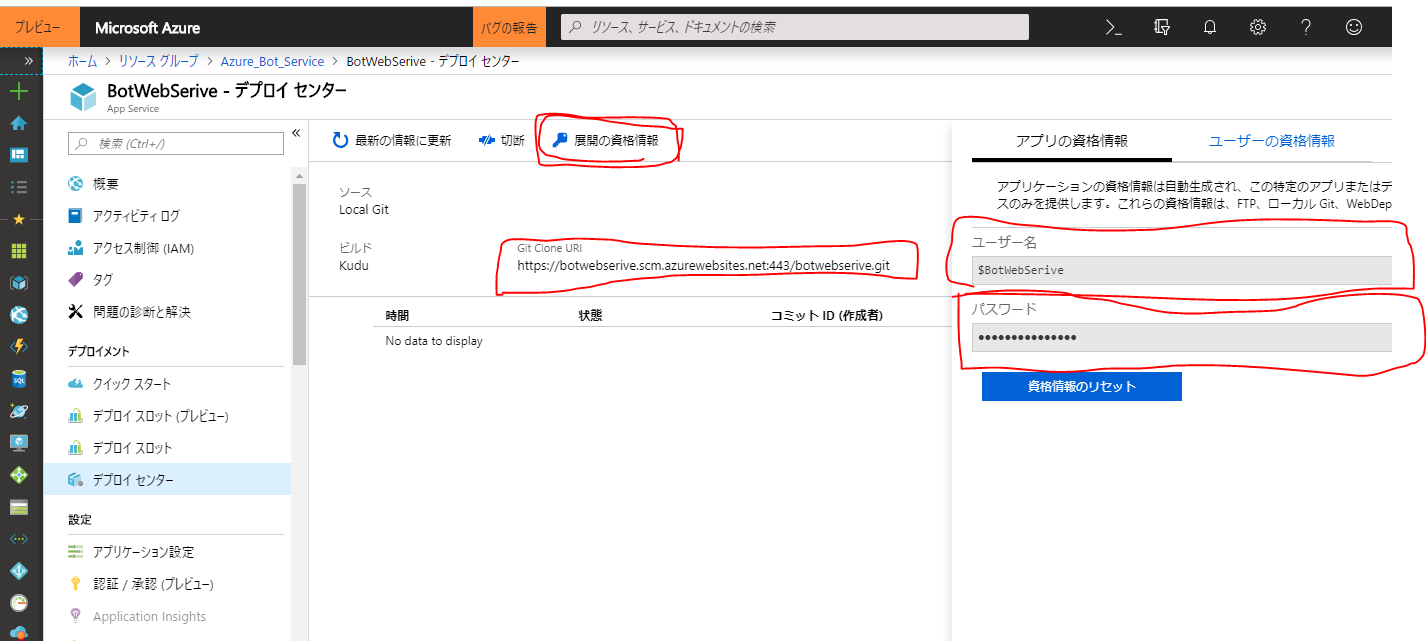The width and height of the screenshot is (1426, 641).
Task: Open アクティビティ ログ from the menu
Action: click(x=134, y=215)
